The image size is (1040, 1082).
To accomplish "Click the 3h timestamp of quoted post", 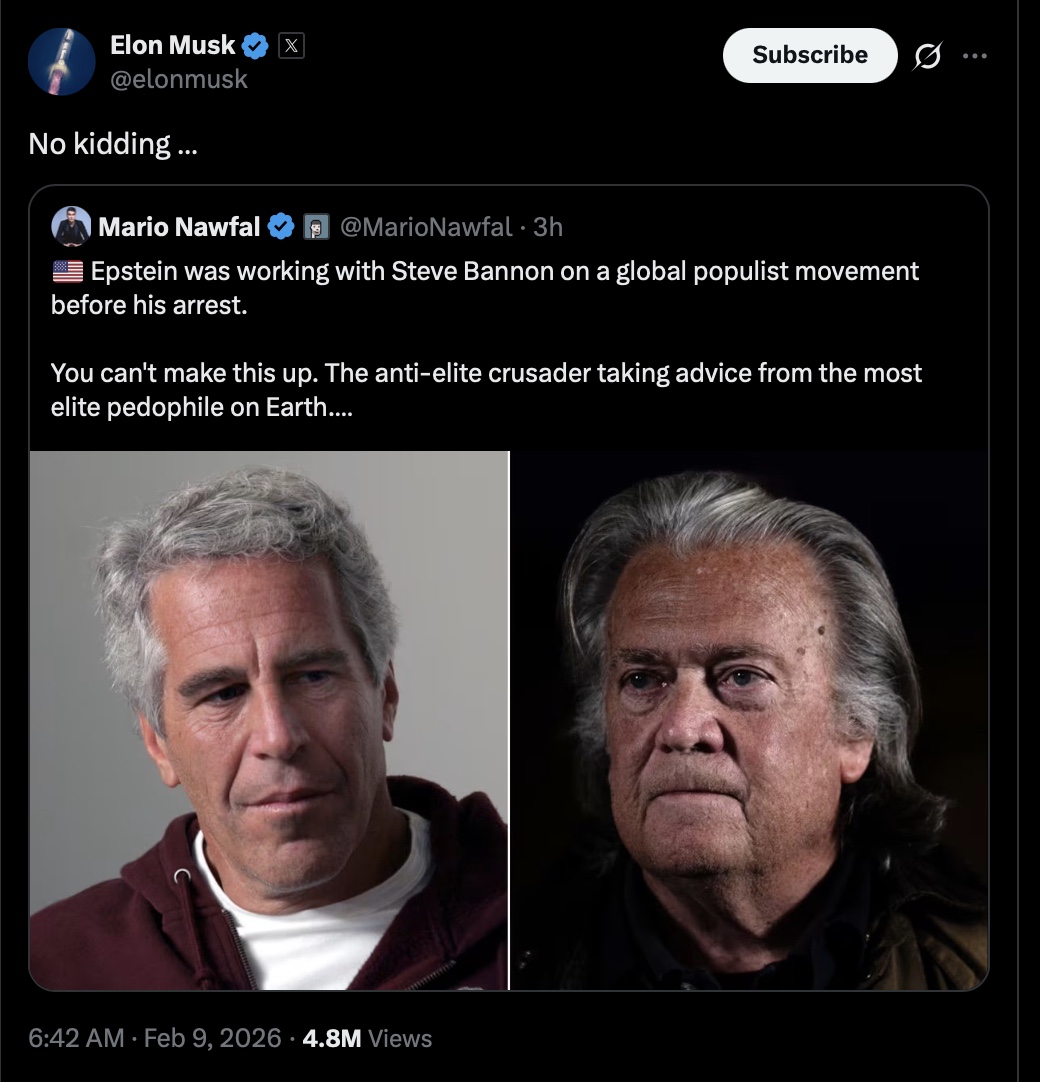I will point(548,227).
